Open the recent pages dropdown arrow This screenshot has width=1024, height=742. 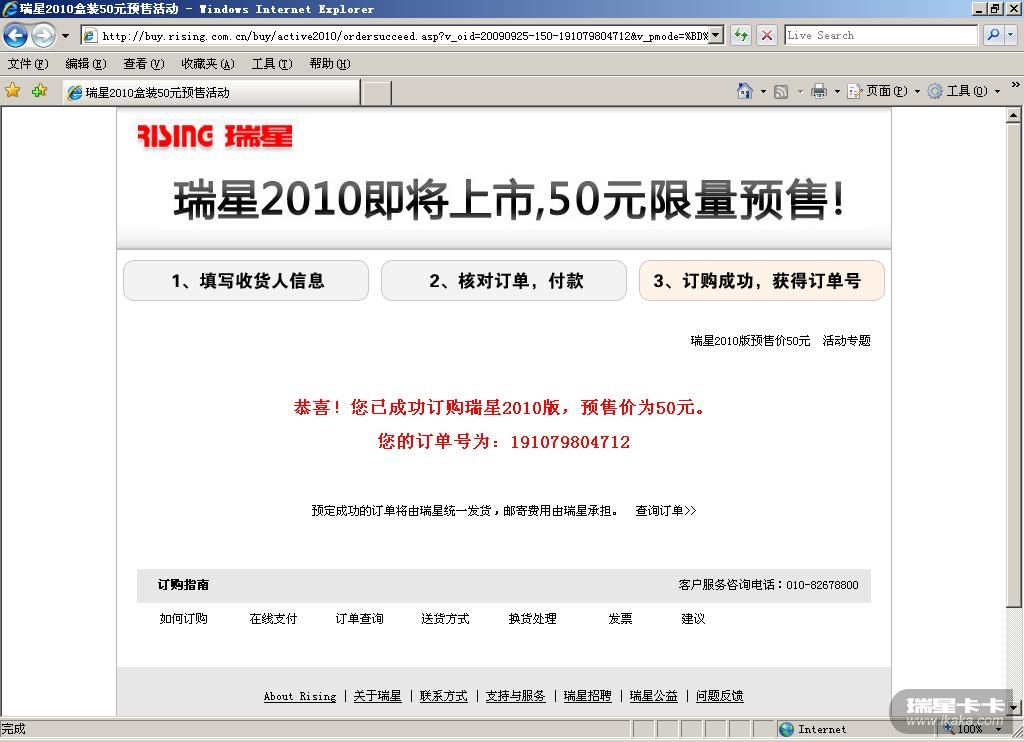(65, 36)
